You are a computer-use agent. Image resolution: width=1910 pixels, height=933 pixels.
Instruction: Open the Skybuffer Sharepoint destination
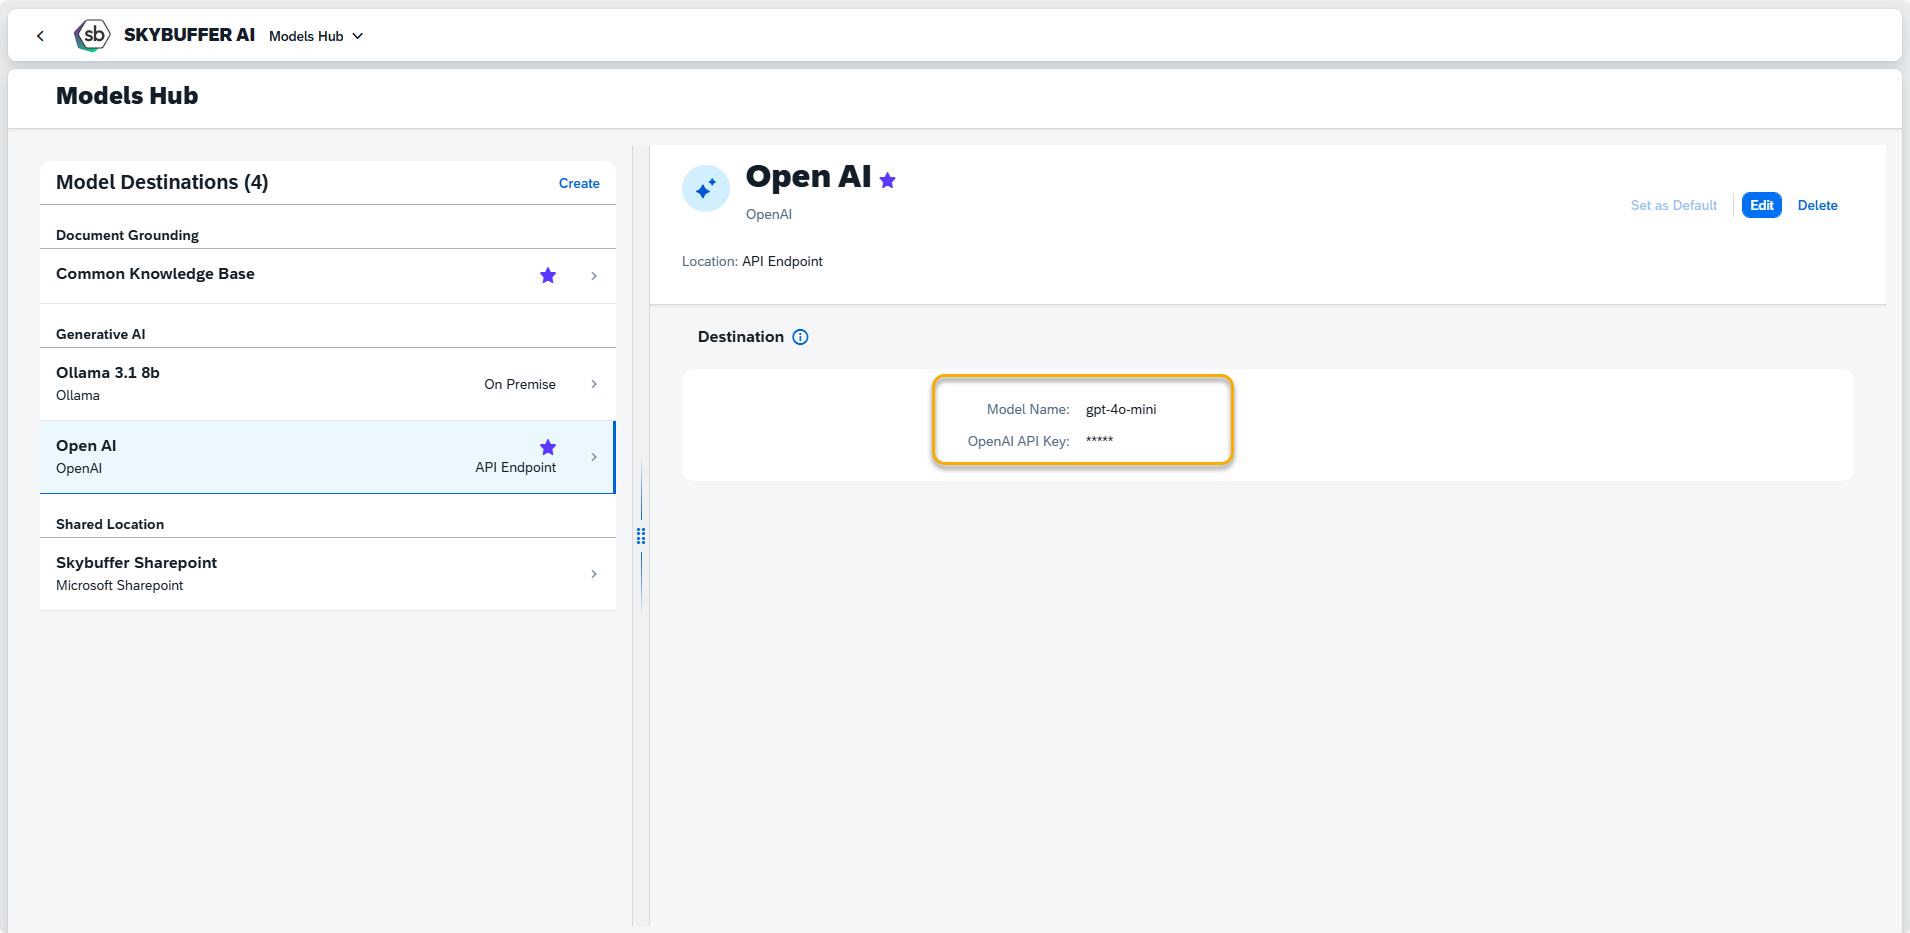(328, 574)
